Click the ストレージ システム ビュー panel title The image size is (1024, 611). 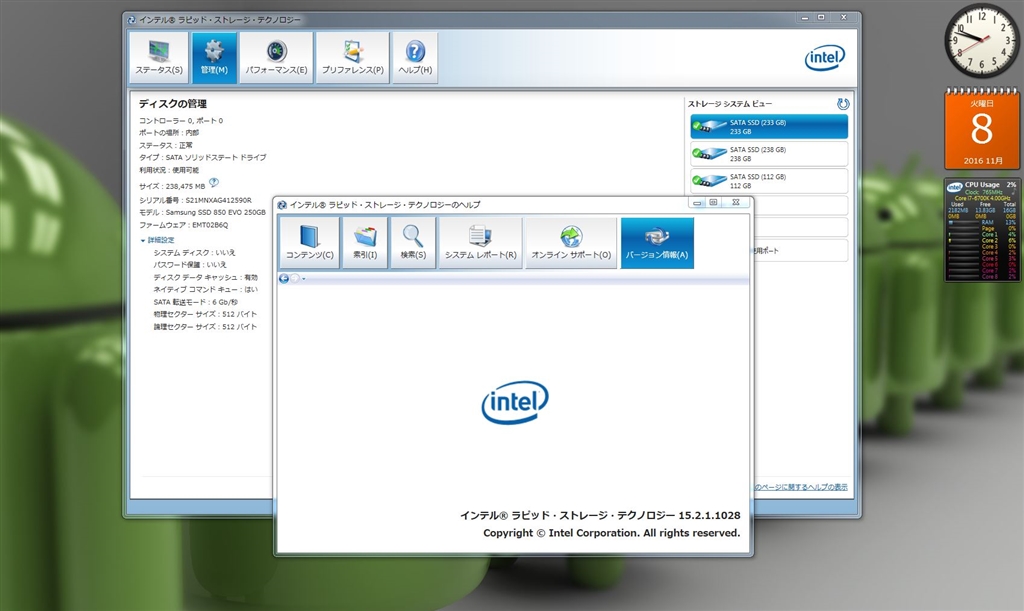pos(730,104)
